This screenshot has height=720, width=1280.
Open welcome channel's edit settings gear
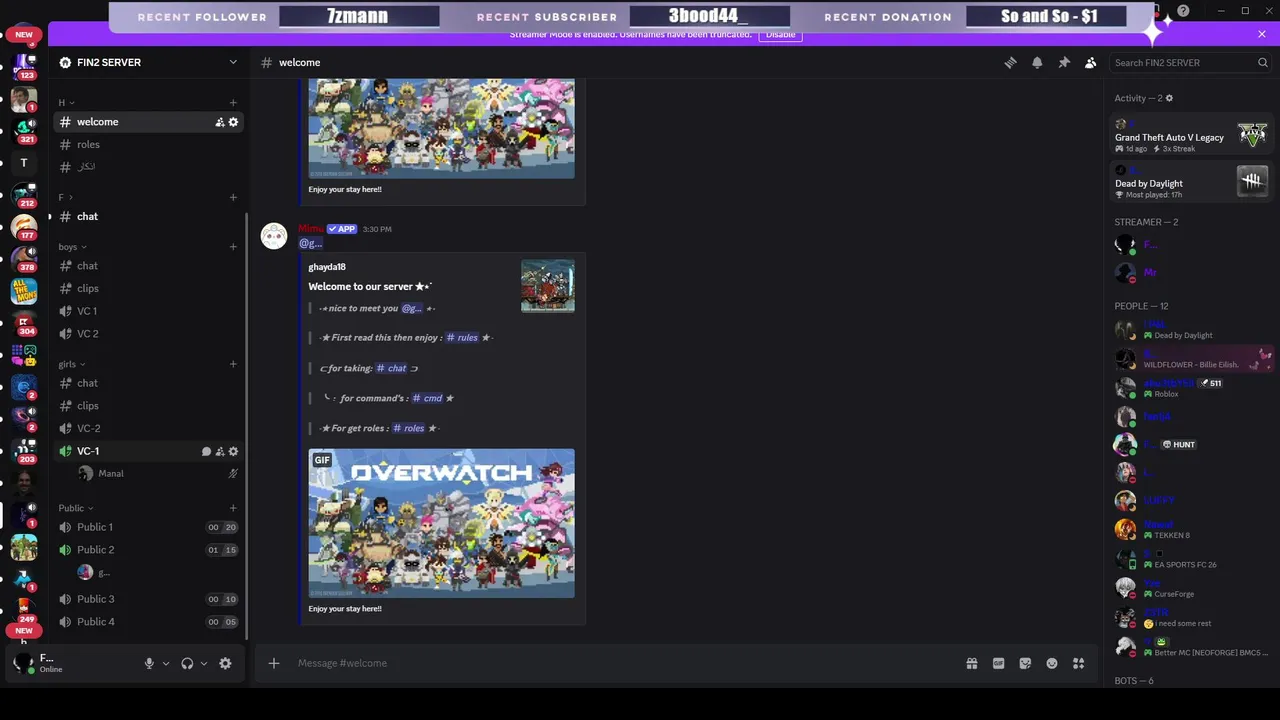[x=234, y=122]
